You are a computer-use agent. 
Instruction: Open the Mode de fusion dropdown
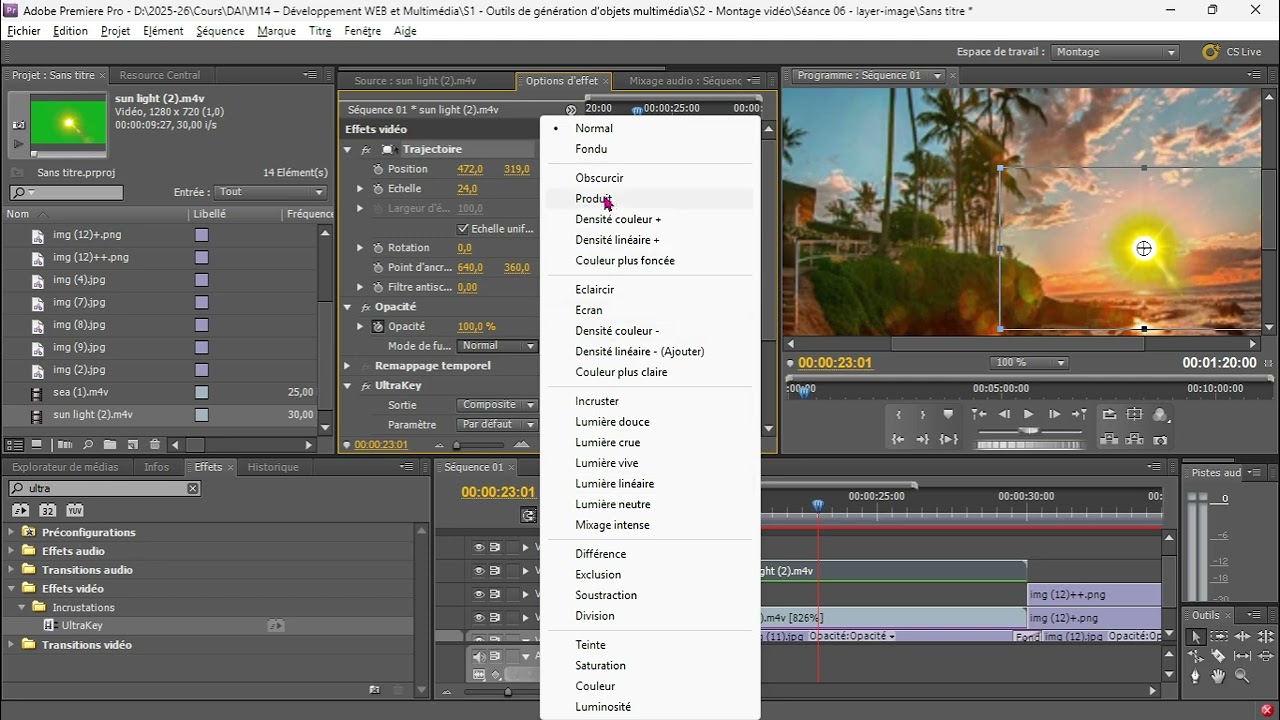tap(498, 346)
